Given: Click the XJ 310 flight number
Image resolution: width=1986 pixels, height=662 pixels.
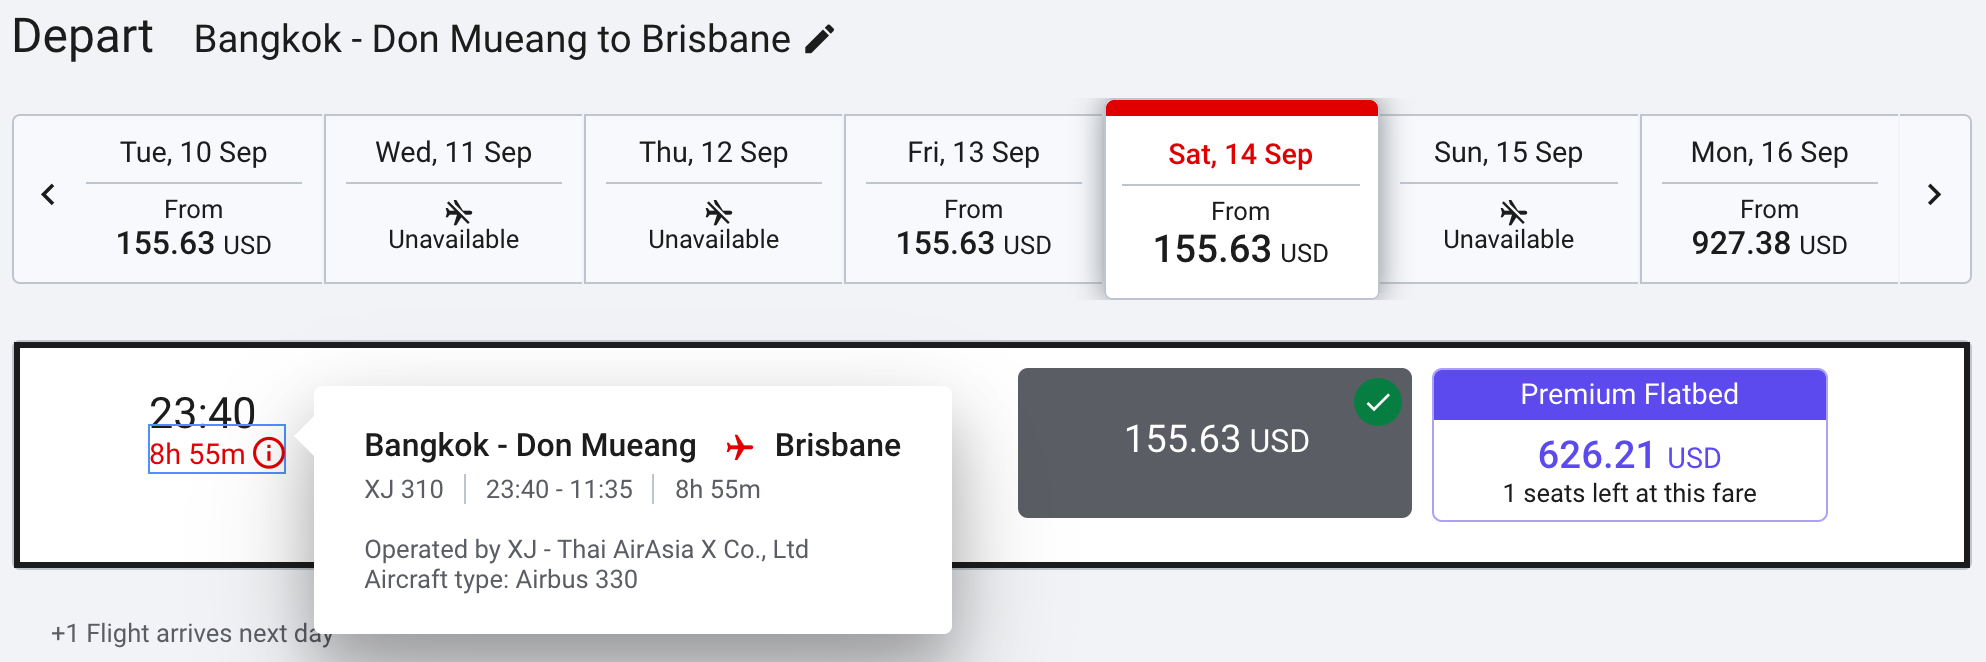Looking at the screenshot, I should point(404,489).
